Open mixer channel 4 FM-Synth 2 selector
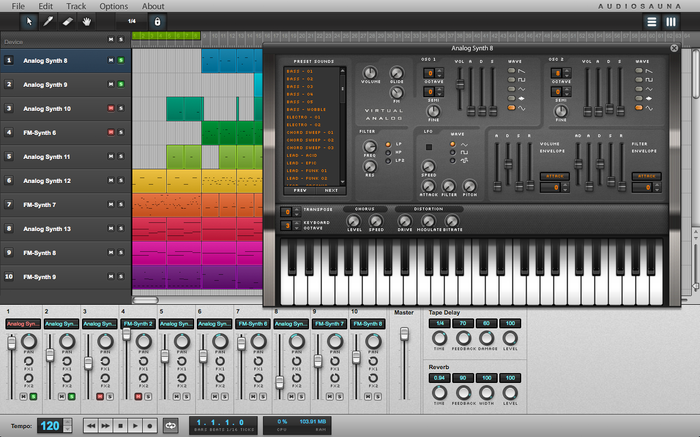 [x=136, y=324]
